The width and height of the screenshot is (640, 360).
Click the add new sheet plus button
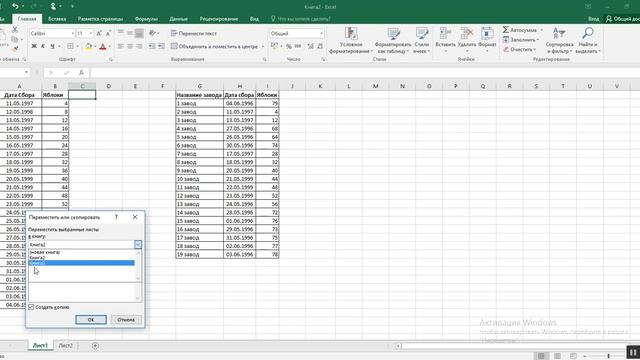click(95, 346)
